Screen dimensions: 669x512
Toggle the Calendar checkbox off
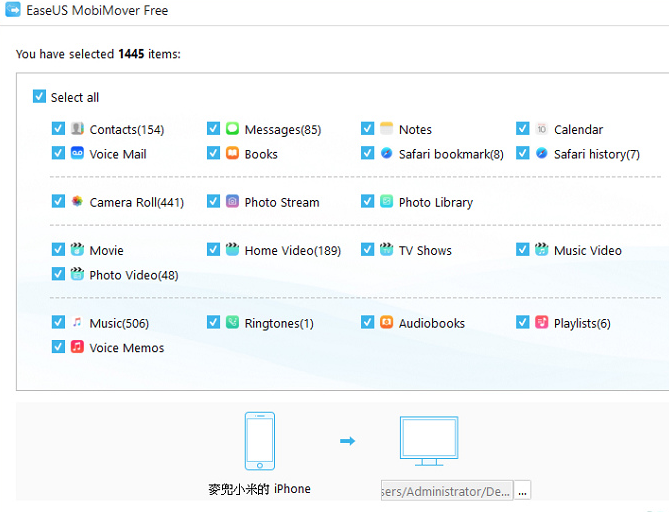(x=523, y=128)
